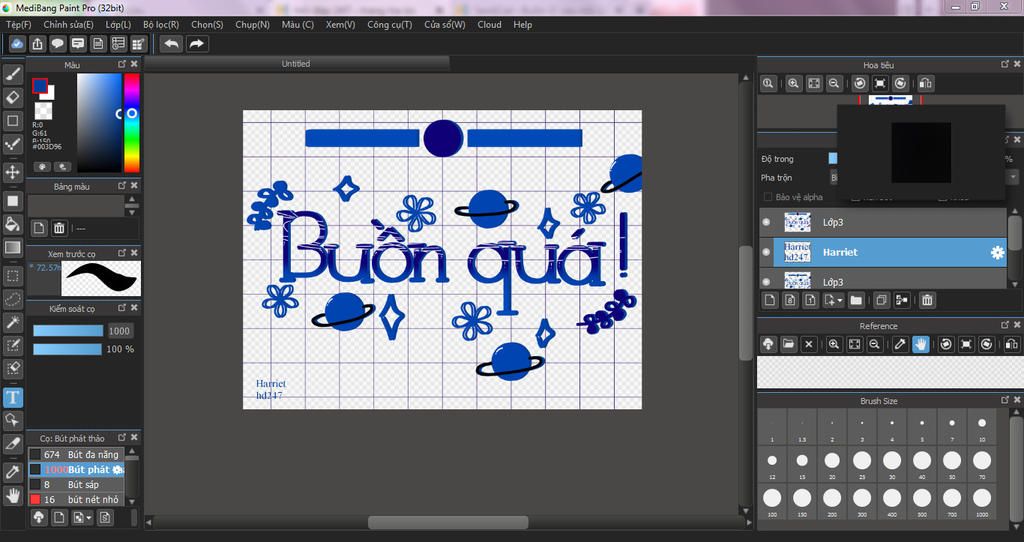Viewport: 1024px width, 542px height.
Task: Open a reference image via folder icon
Action: coord(789,344)
